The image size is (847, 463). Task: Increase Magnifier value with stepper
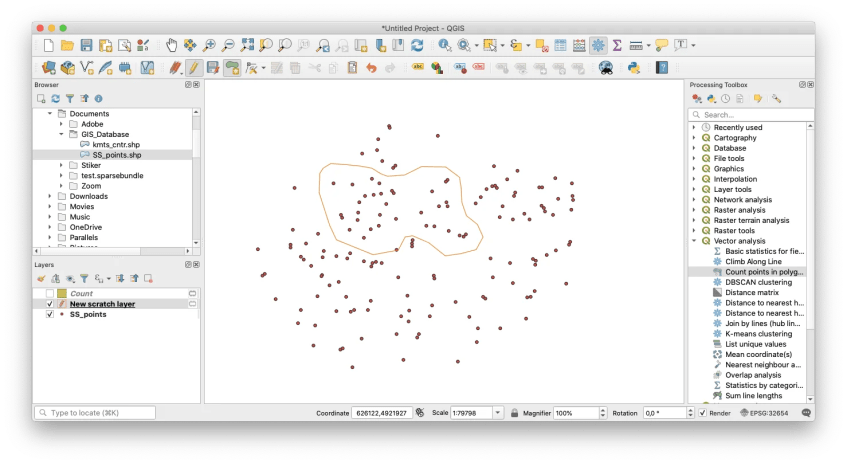pyautogui.click(x=603, y=411)
